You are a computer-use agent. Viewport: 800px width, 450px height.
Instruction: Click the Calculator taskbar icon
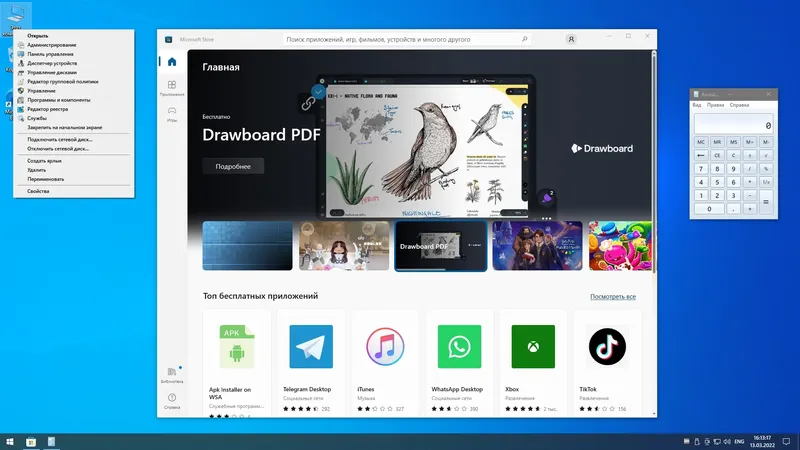point(52,442)
